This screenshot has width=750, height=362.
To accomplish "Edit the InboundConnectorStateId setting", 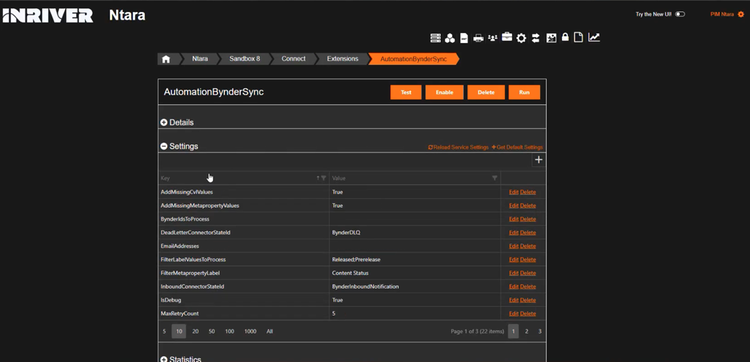I will tap(514, 286).
